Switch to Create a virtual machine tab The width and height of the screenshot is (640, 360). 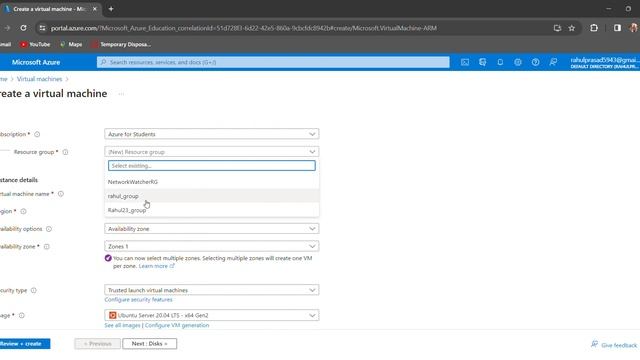click(48, 9)
